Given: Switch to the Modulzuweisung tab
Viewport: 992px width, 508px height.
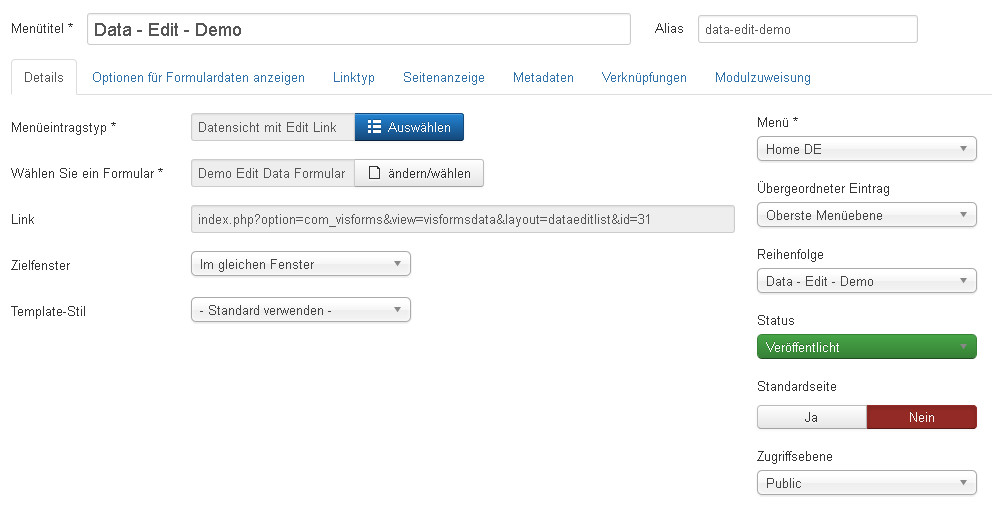Looking at the screenshot, I should point(762,77).
